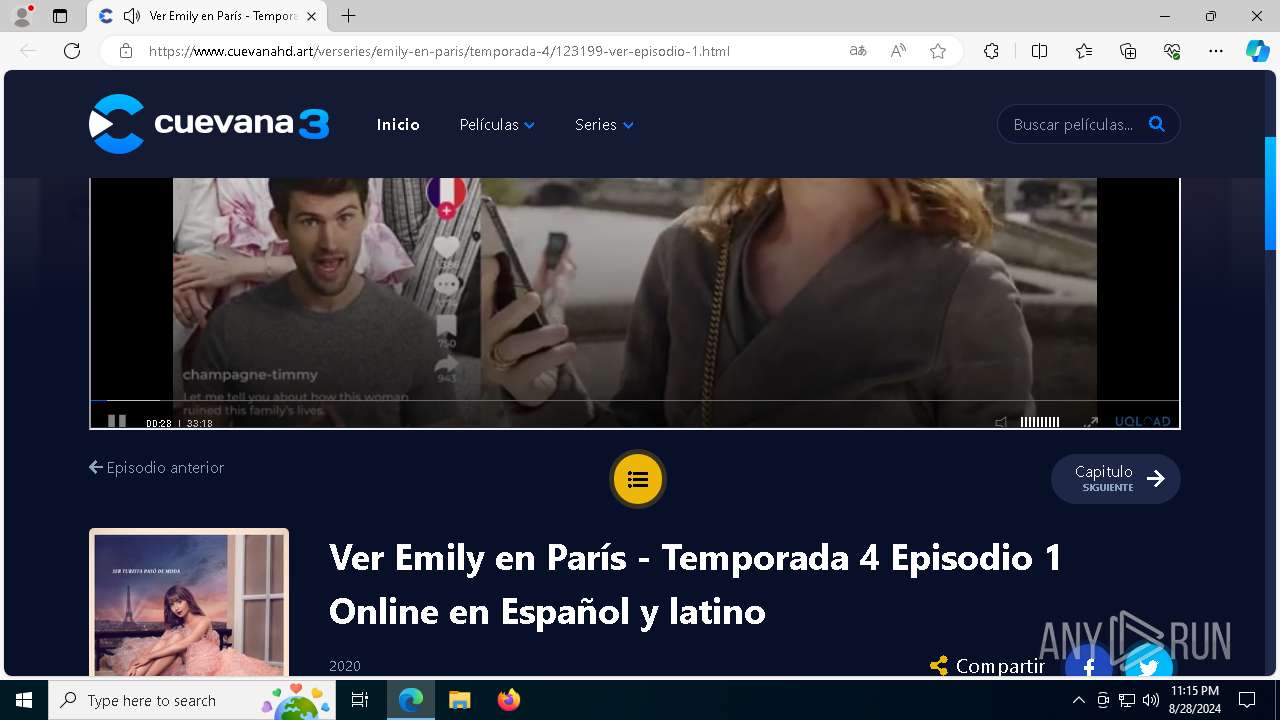The image size is (1280, 720).
Task: Open the notification center
Action: pyautogui.click(x=1247, y=700)
